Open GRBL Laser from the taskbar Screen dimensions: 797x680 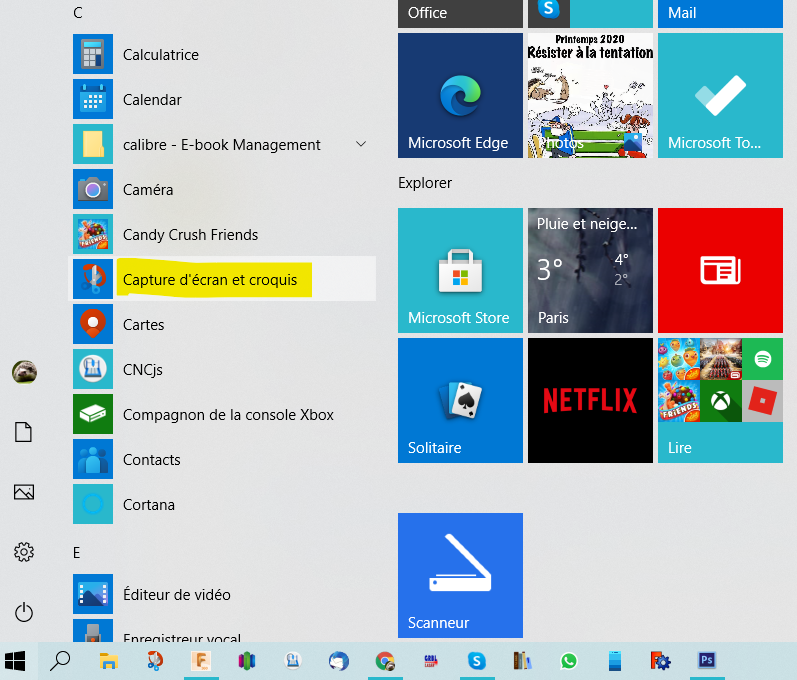tap(431, 661)
